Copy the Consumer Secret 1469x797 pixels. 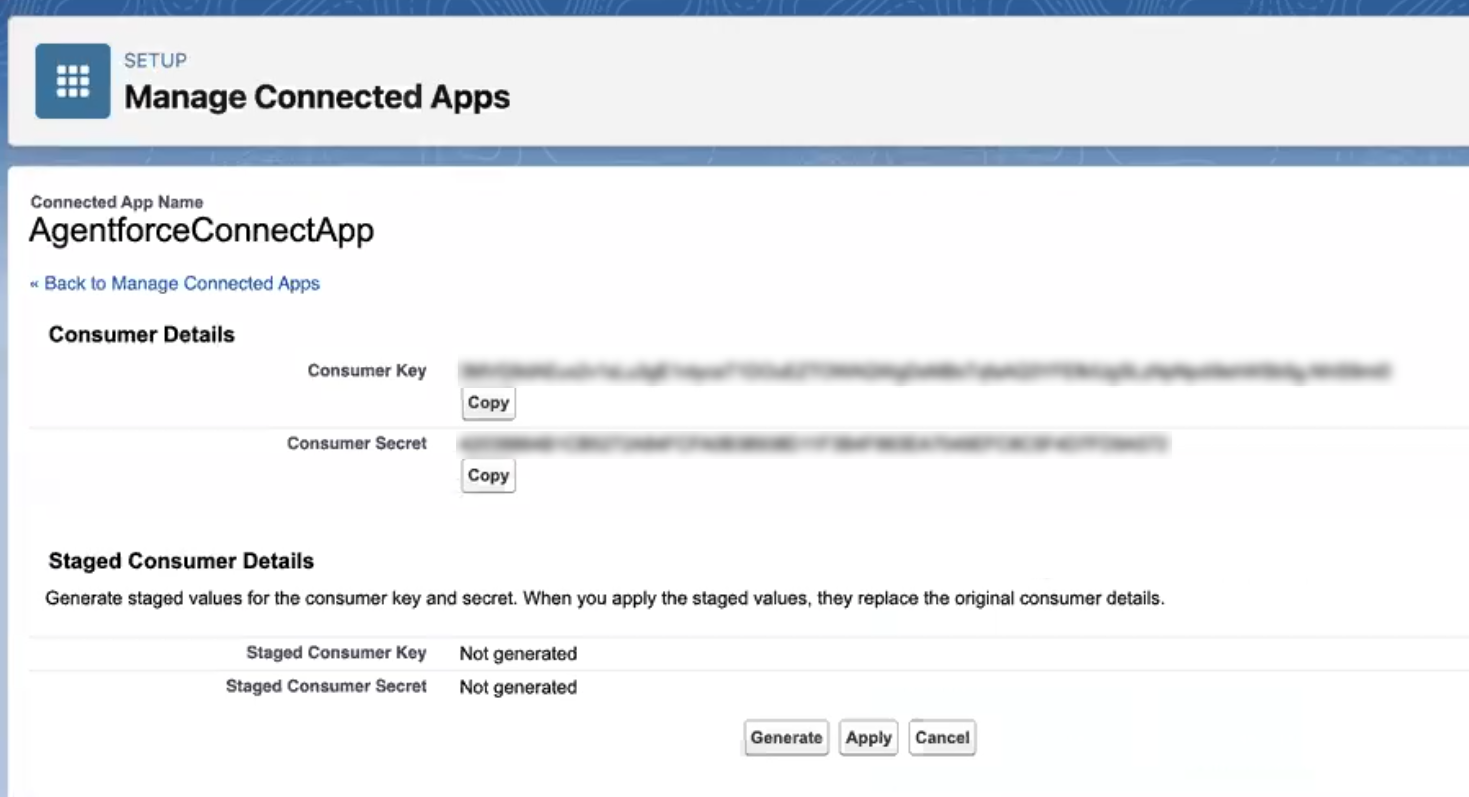tap(488, 476)
